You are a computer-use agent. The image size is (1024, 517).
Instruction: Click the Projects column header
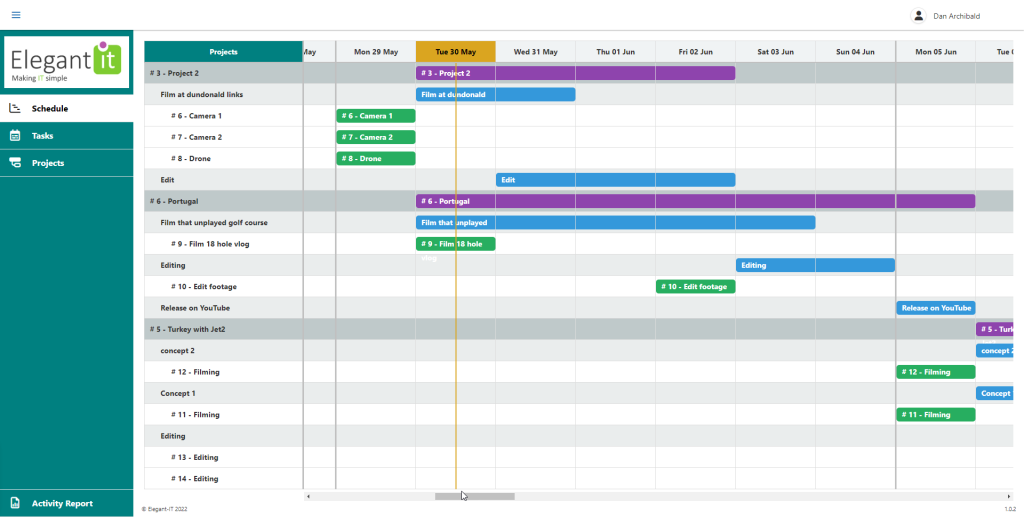click(x=223, y=52)
